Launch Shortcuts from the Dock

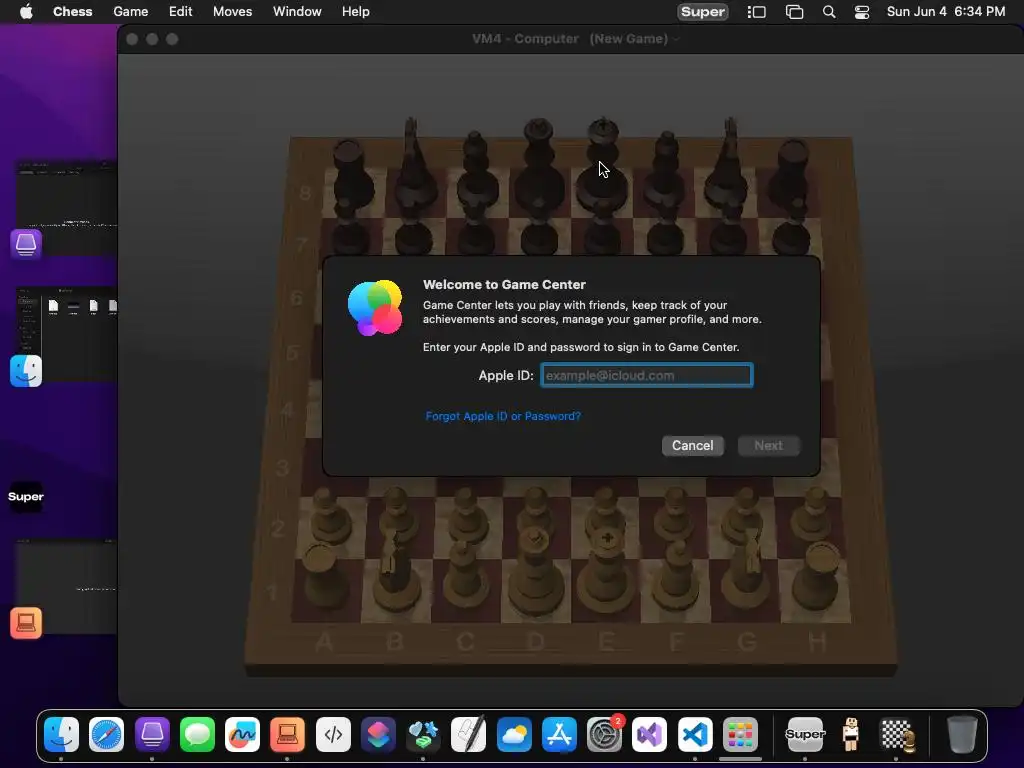pos(378,735)
